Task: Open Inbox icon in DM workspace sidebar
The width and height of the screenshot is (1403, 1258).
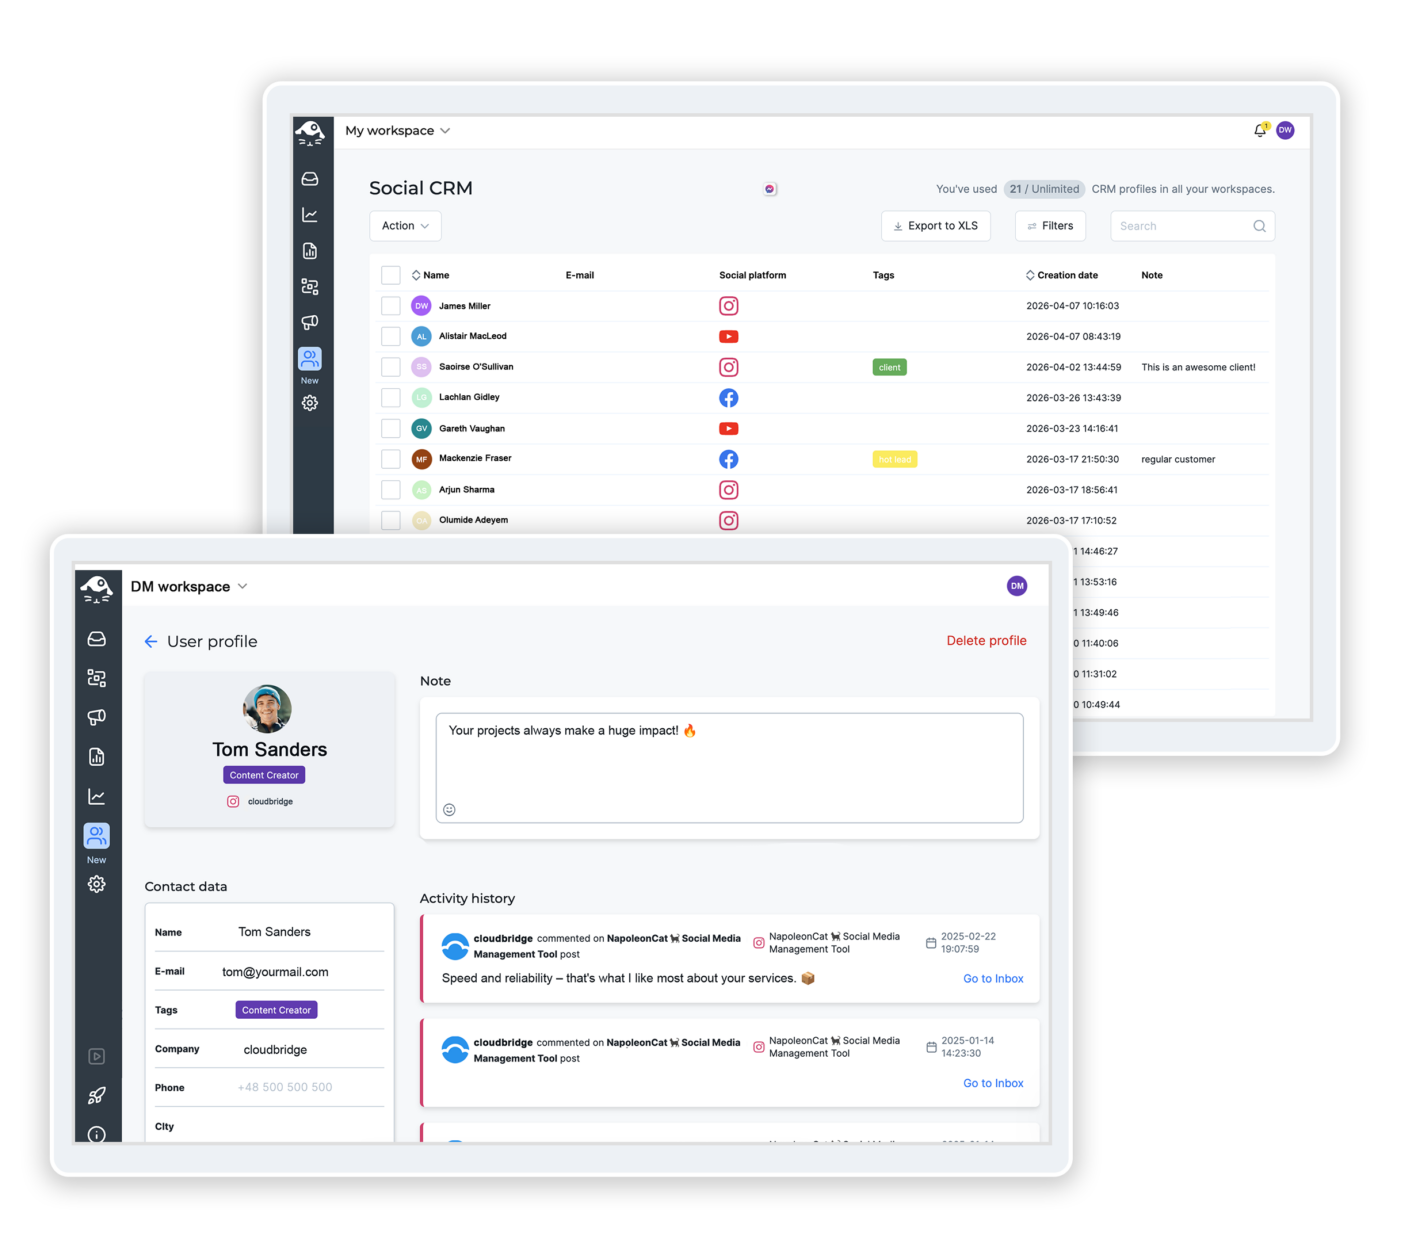Action: coord(97,639)
